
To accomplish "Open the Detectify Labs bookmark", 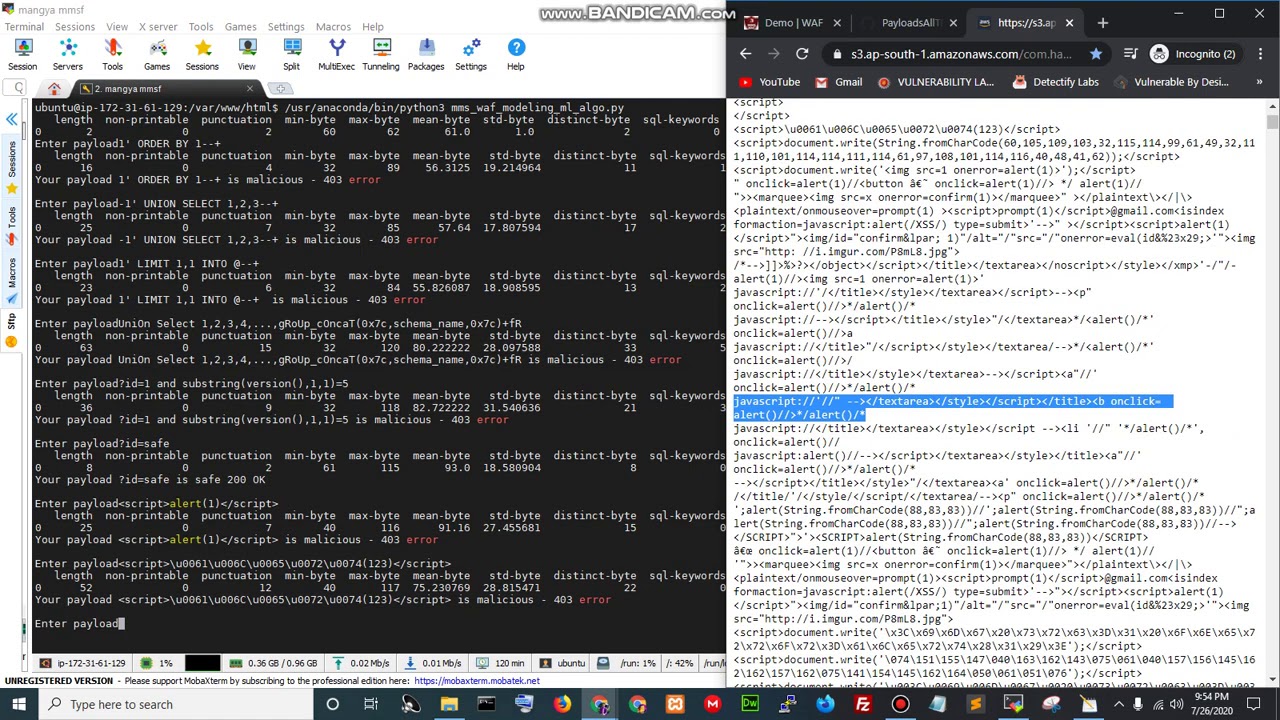I will pyautogui.click(x=1054, y=82).
